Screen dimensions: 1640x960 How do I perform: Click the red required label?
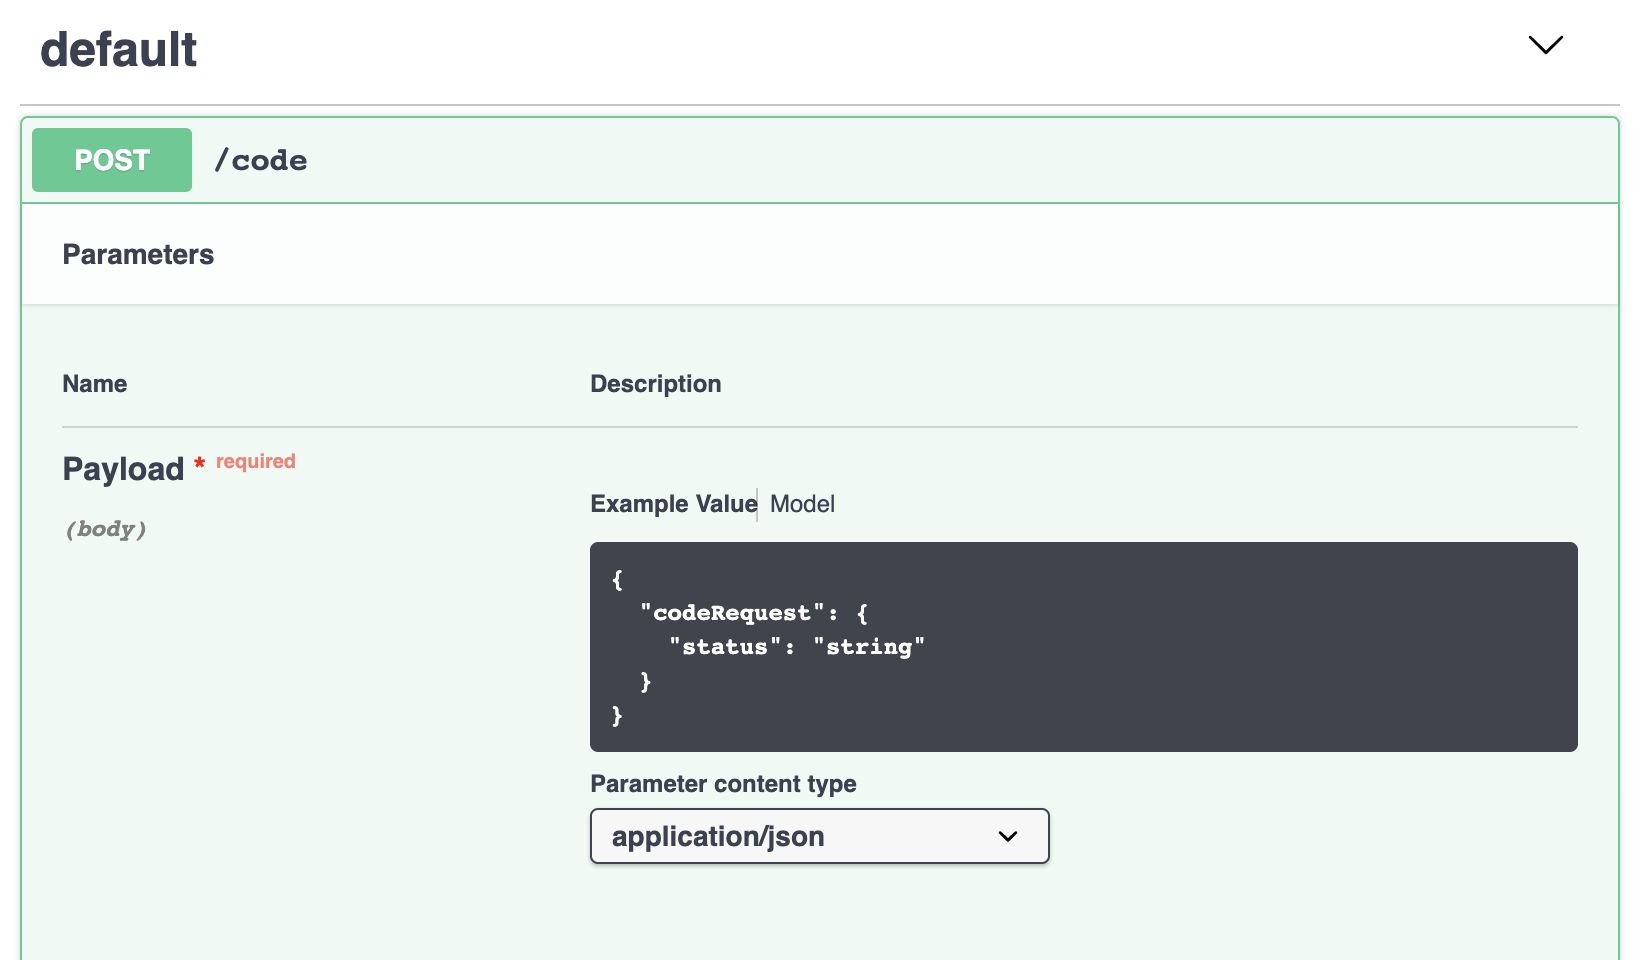[256, 461]
